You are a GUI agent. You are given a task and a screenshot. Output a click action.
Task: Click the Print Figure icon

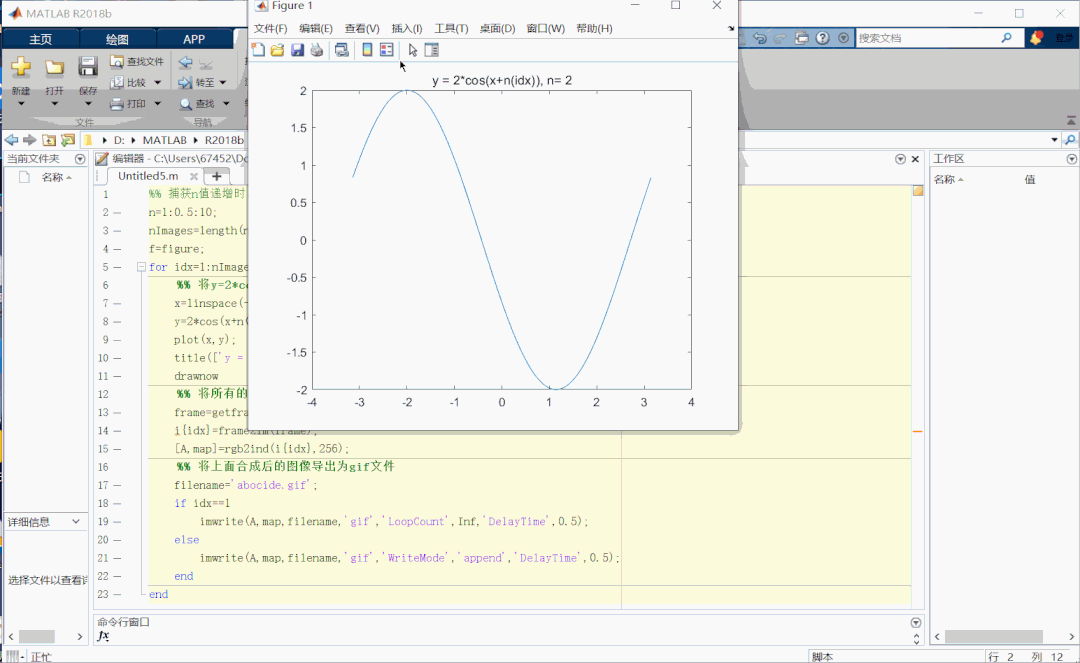click(317, 50)
